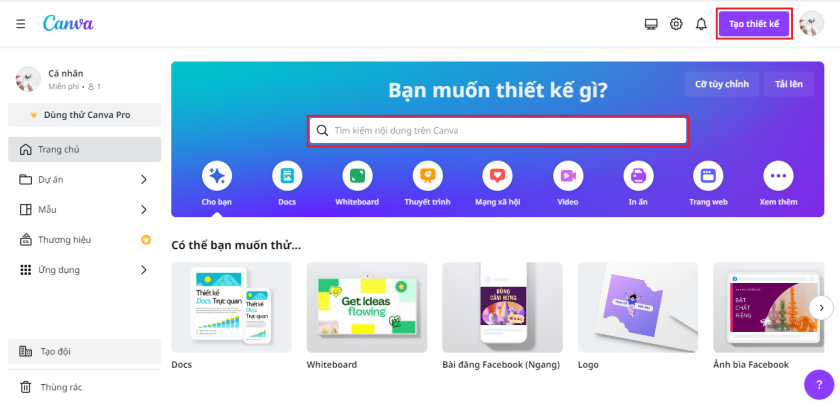The width and height of the screenshot is (840, 406).
Task: Open the Xem thêm more icon
Action: pos(778,176)
